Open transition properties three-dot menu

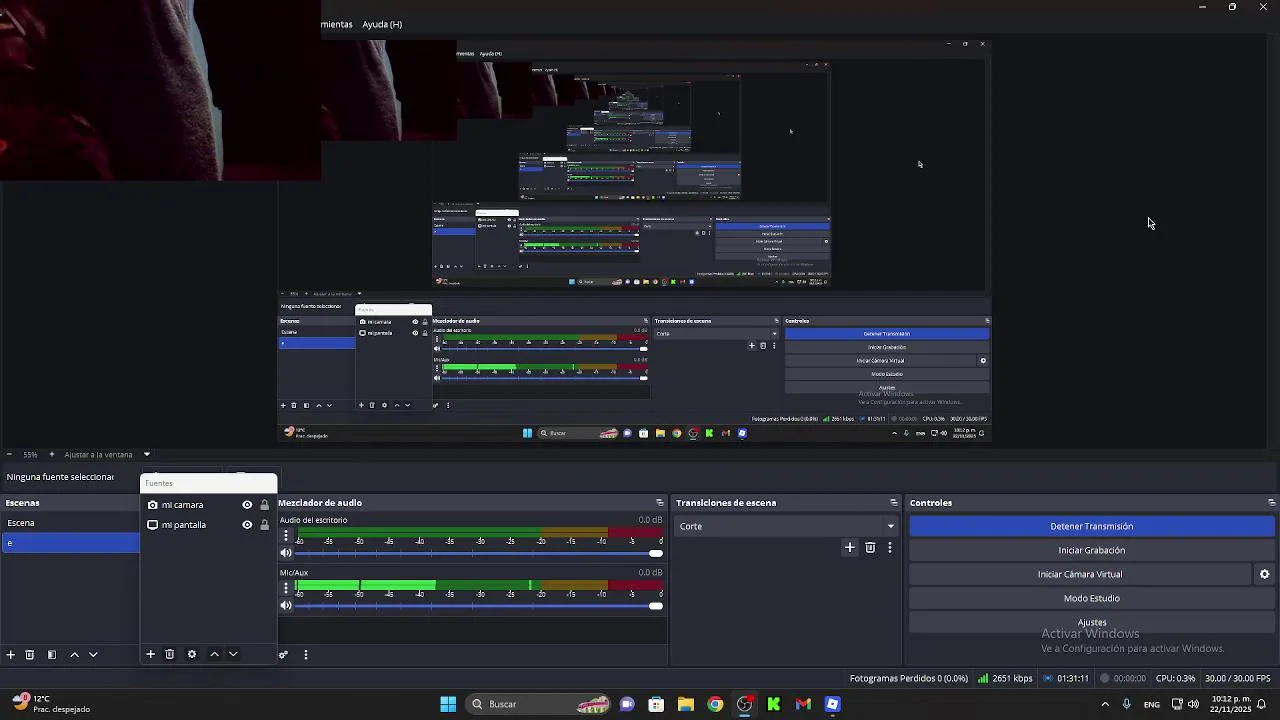point(889,547)
